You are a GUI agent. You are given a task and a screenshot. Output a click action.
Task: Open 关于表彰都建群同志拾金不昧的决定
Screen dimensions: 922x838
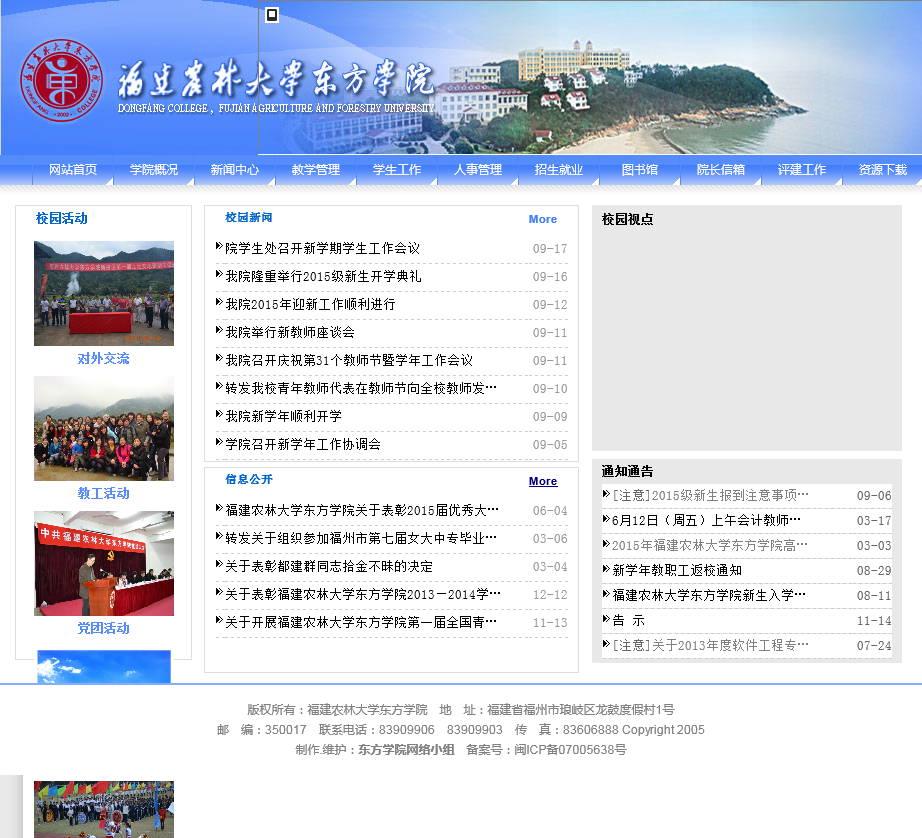329,566
